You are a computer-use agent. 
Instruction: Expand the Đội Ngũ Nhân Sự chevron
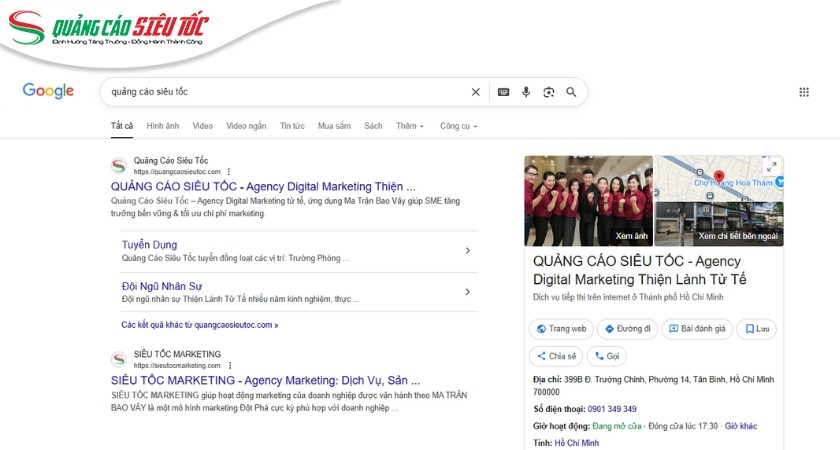click(468, 292)
